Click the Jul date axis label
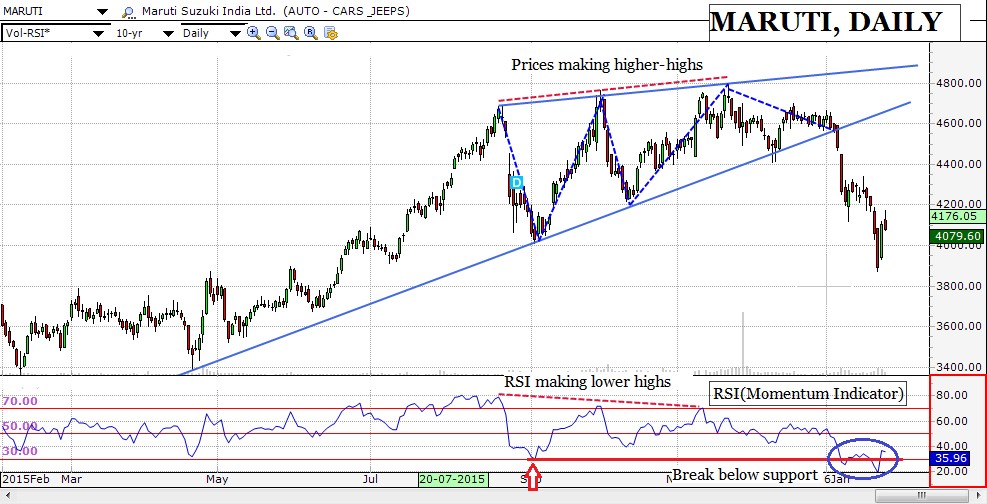The height and width of the screenshot is (504, 987). (x=371, y=479)
